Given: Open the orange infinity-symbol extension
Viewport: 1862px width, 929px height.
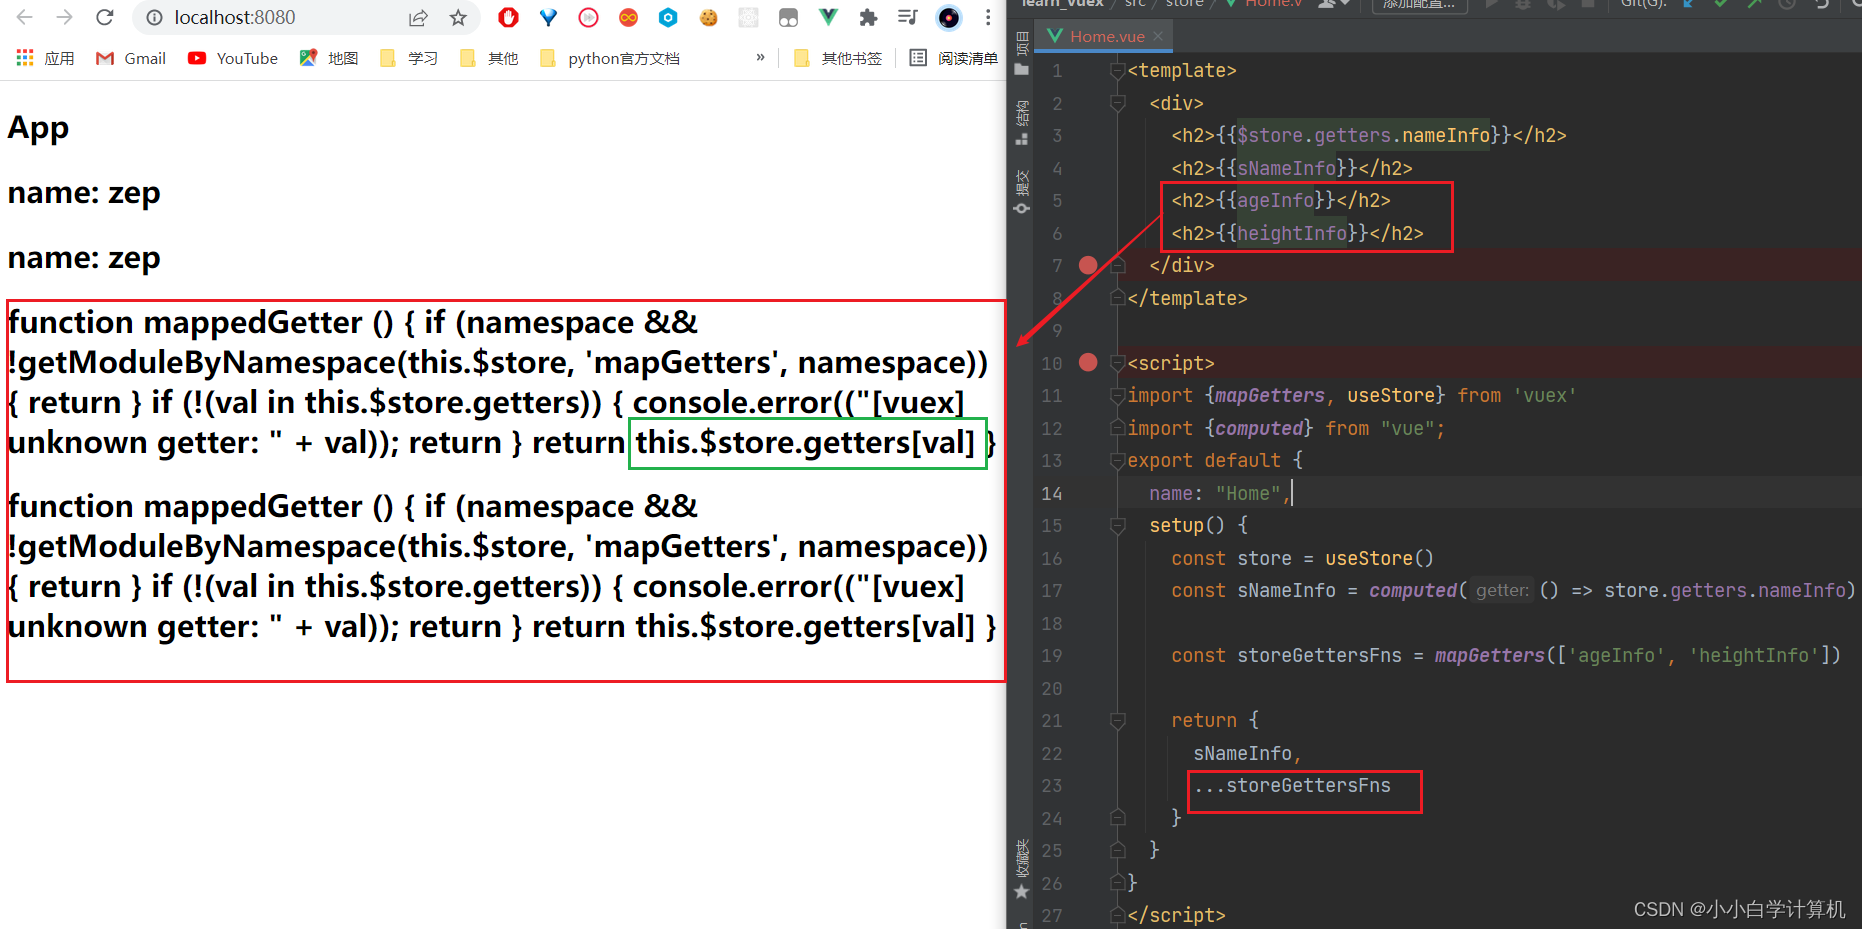Looking at the screenshot, I should click(628, 17).
